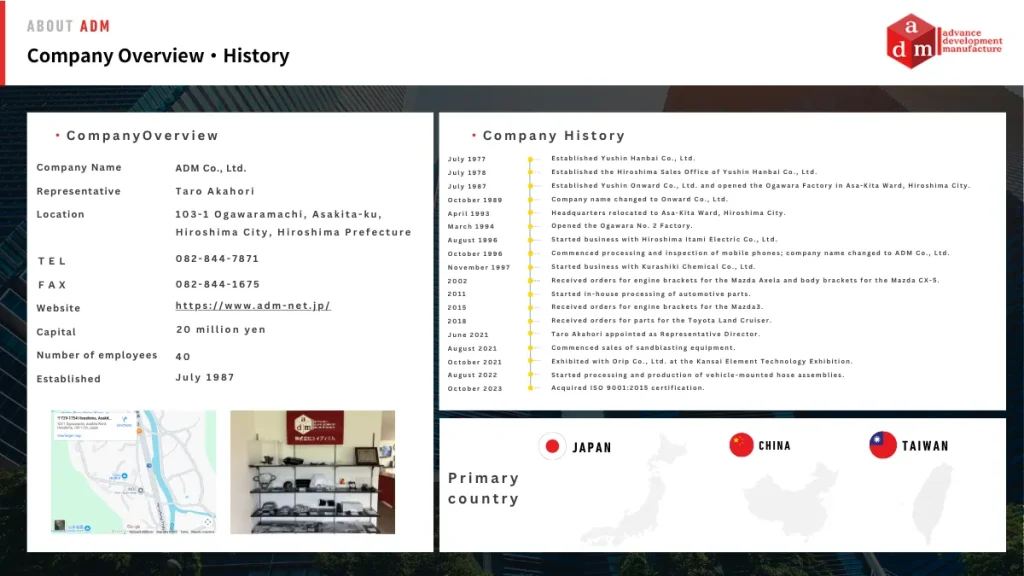
Task: Click the TEL number 082-844-7871
Action: pyautogui.click(x=217, y=259)
